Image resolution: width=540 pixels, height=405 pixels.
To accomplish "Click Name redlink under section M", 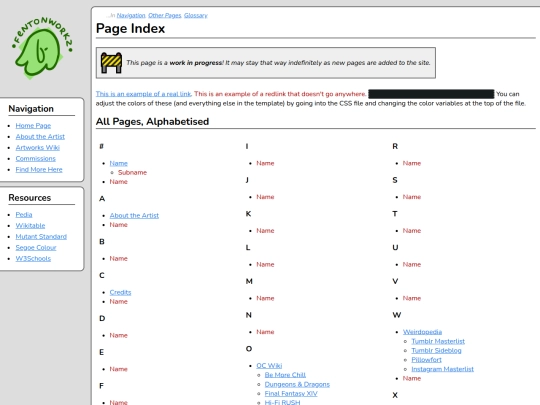I will coord(265,298).
